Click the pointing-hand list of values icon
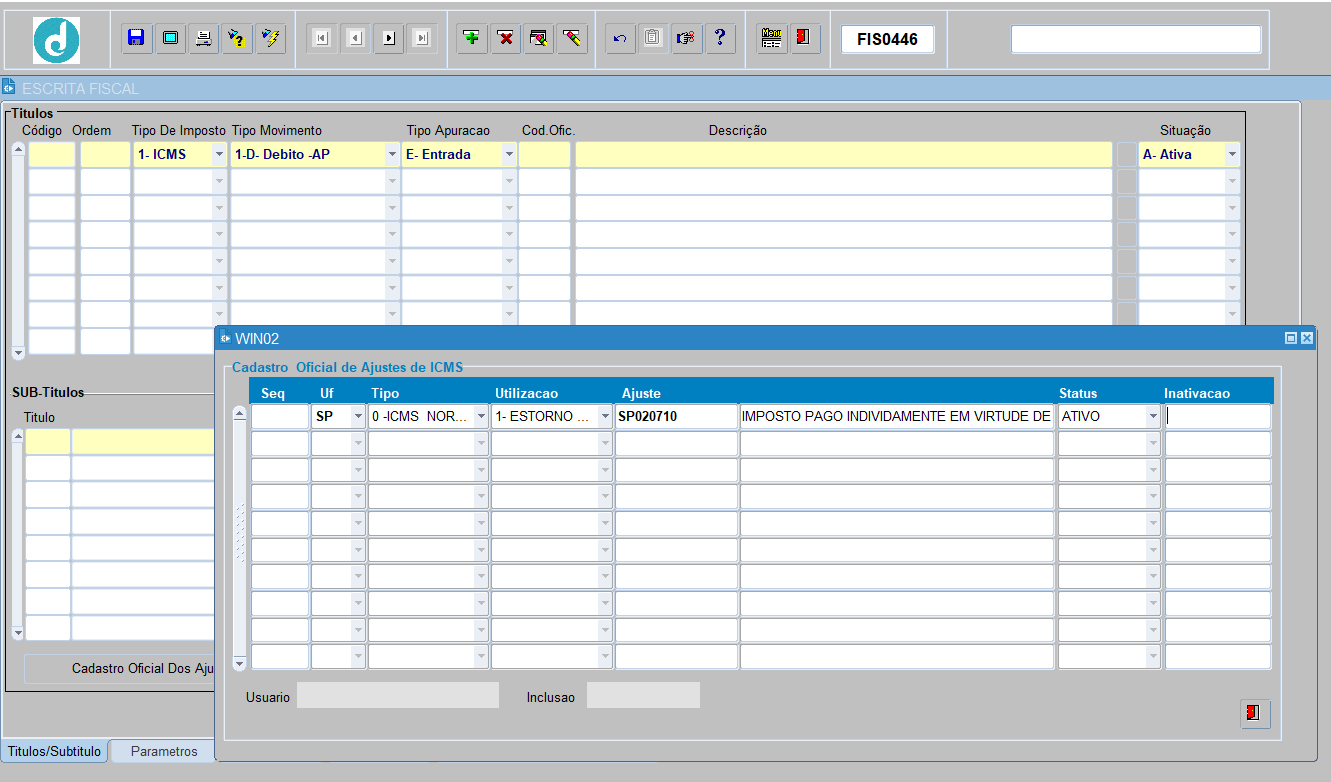Viewport: 1331px width, 782px height. click(x=687, y=39)
